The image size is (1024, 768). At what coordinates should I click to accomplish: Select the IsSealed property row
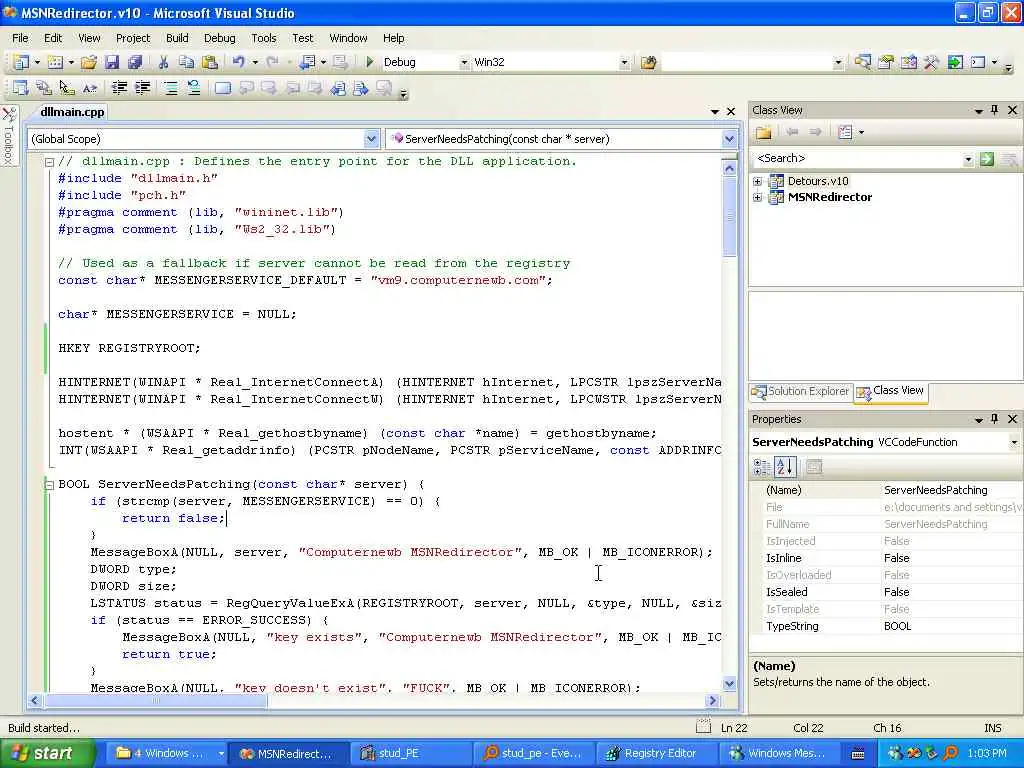(x=886, y=592)
